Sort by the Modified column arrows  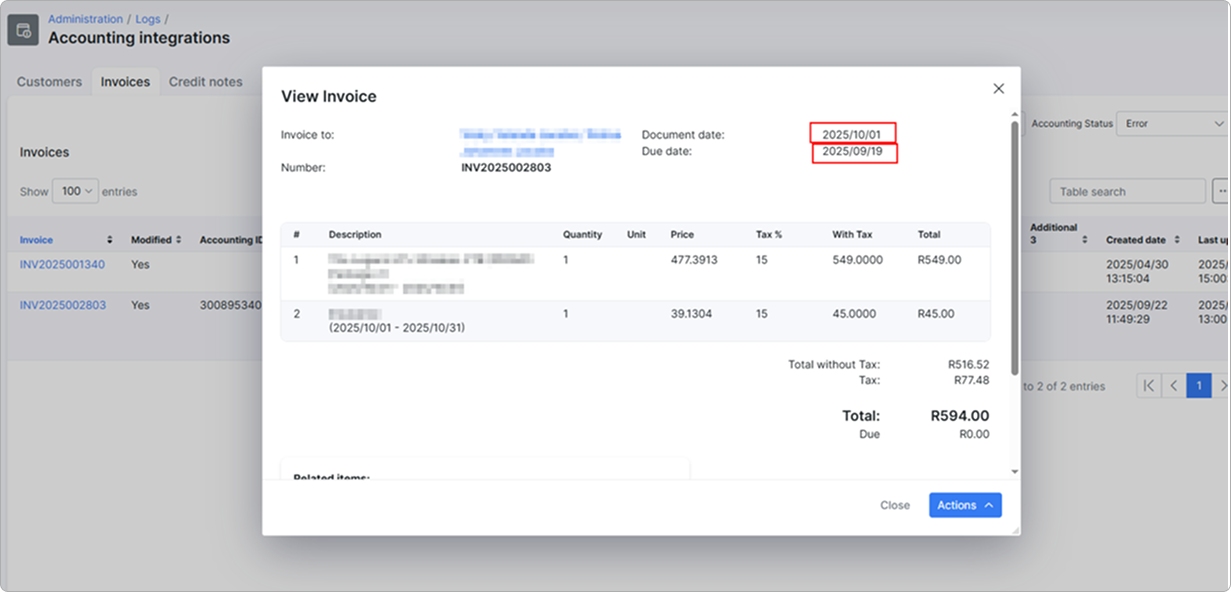pyautogui.click(x=180, y=240)
